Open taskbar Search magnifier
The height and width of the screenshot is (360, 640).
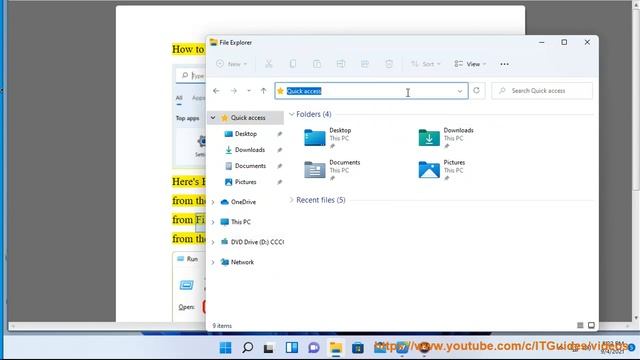(x=247, y=348)
